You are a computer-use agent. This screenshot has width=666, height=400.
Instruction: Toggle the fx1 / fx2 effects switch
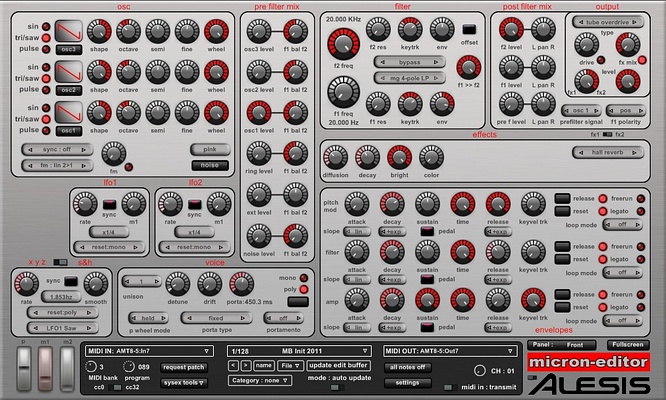[x=607, y=135]
